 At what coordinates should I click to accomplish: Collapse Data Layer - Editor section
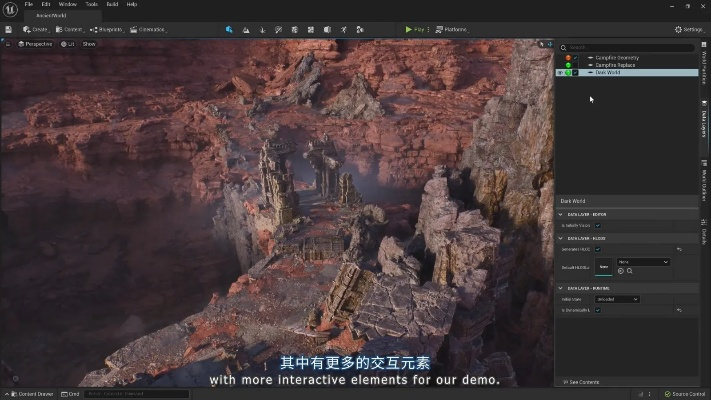click(560, 215)
